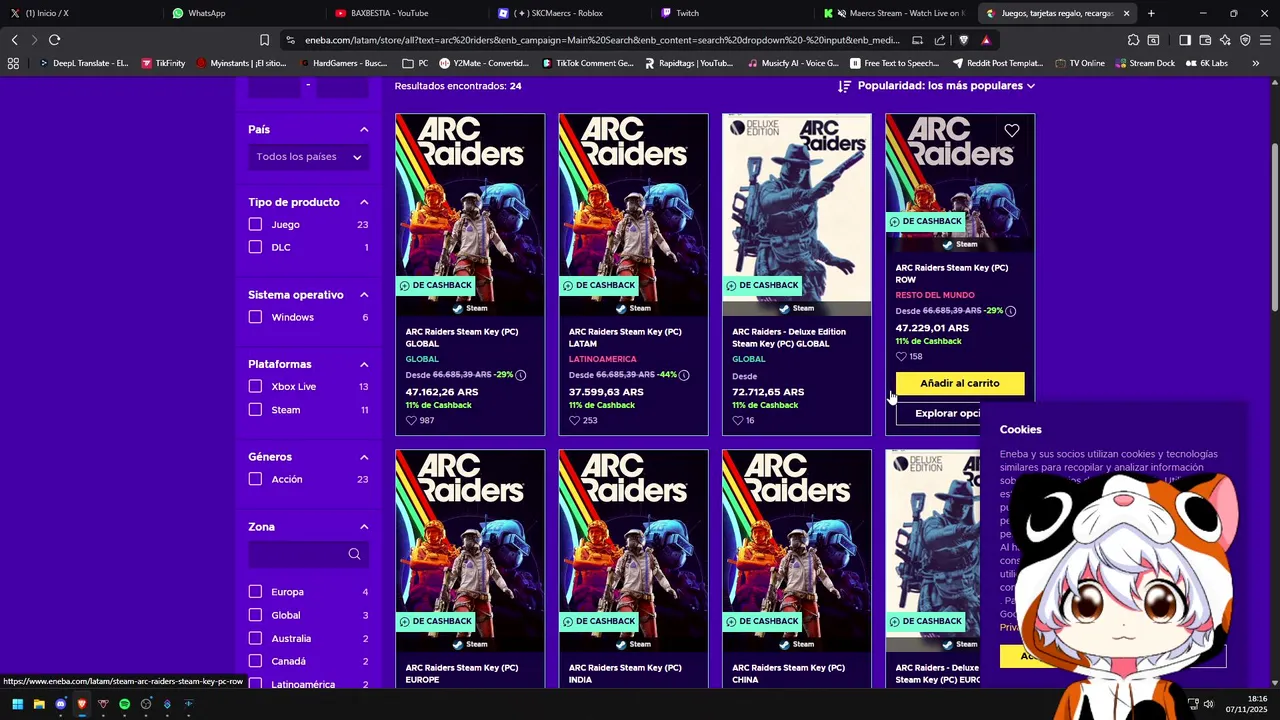Viewport: 1280px width, 720px height.
Task: Enable the Xbox Live platform filter
Action: pyautogui.click(x=255, y=387)
